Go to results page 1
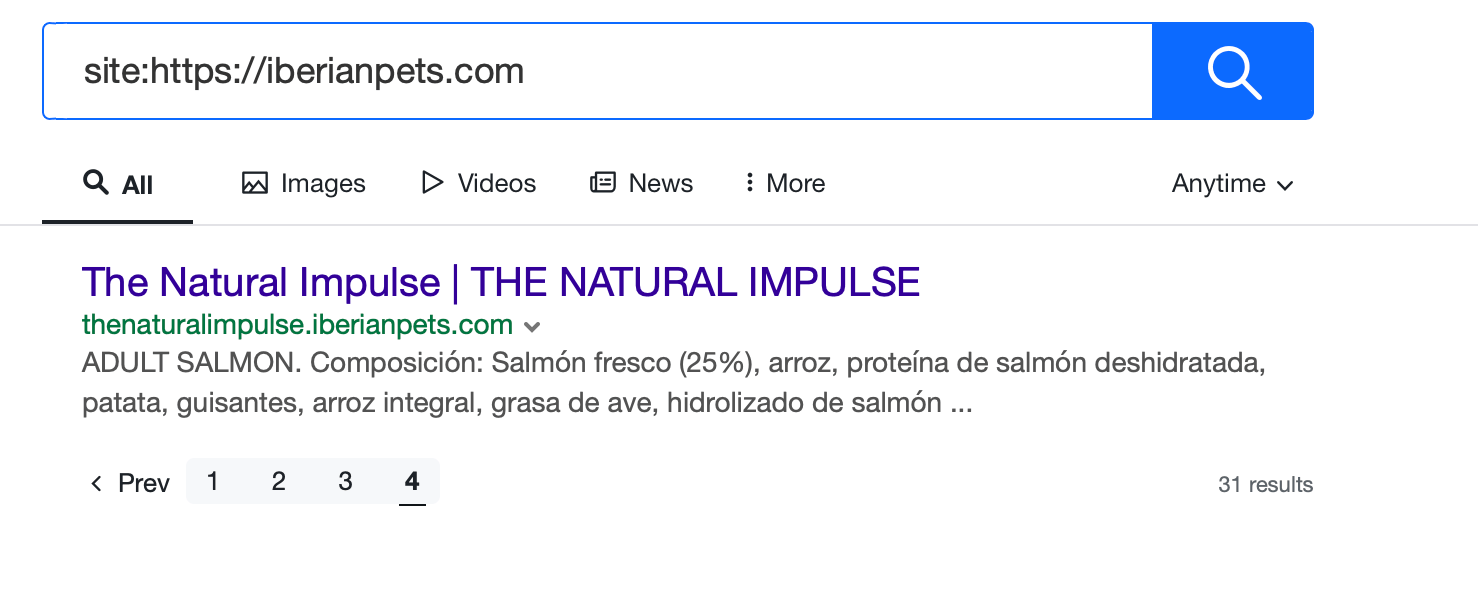 click(x=213, y=482)
